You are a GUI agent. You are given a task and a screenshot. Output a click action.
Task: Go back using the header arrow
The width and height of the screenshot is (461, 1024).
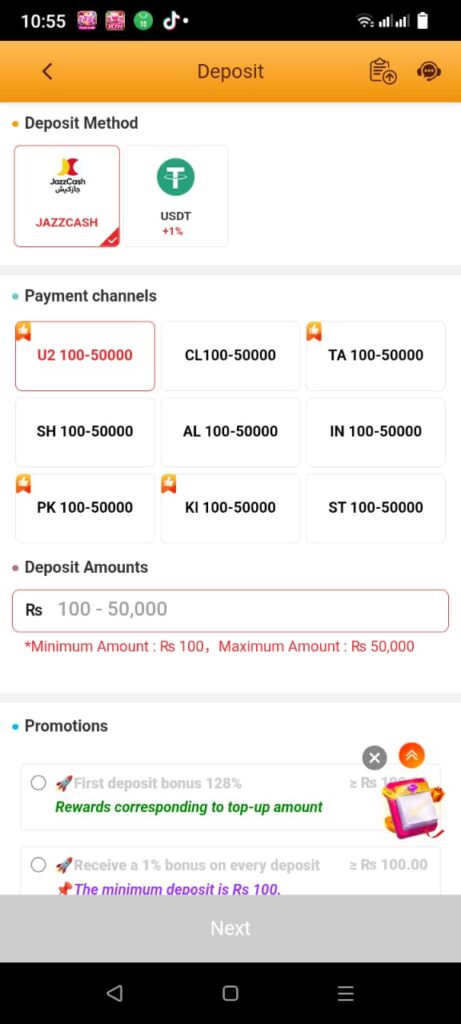47,71
